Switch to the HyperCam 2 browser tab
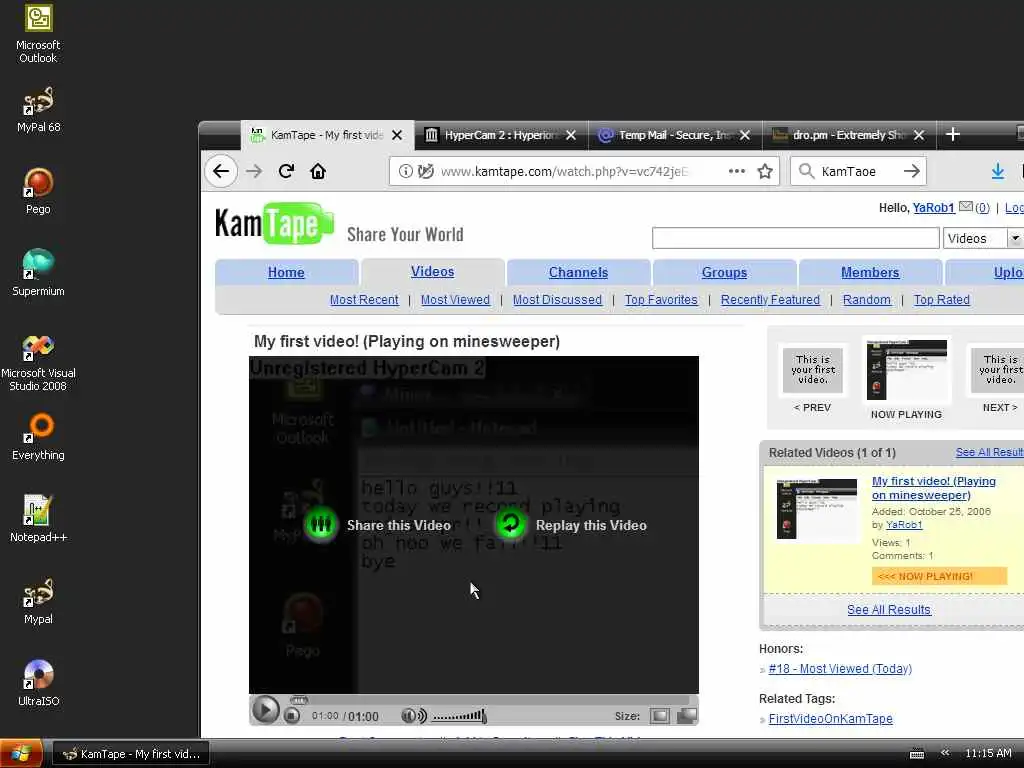This screenshot has width=1024, height=768. pyautogui.click(x=501, y=135)
